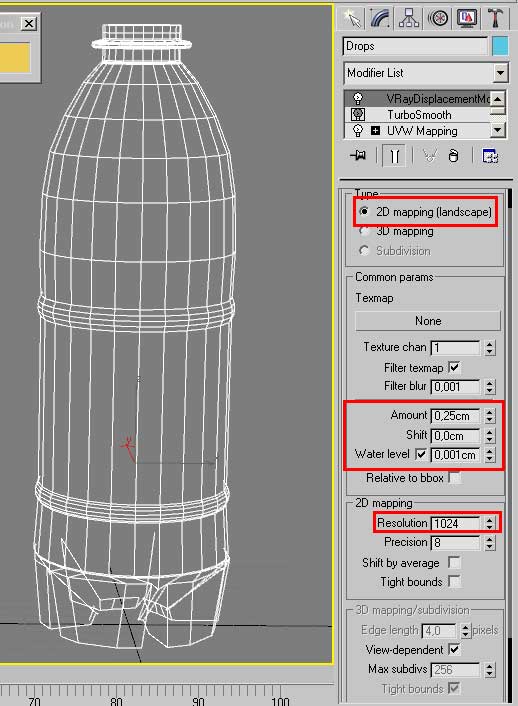This screenshot has height=706, width=518.
Task: Click Remove Modifier trash icon
Action: tap(454, 156)
